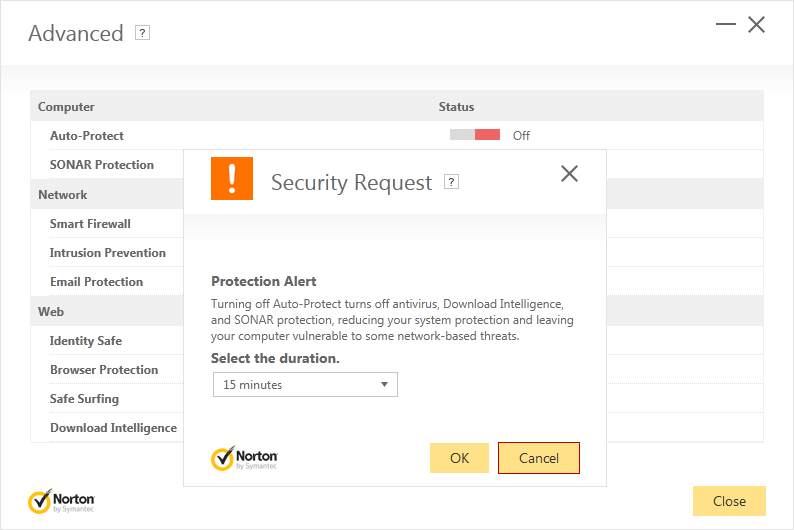Select the Browser Protection item
Image resolution: width=794 pixels, height=530 pixels.
coord(104,370)
